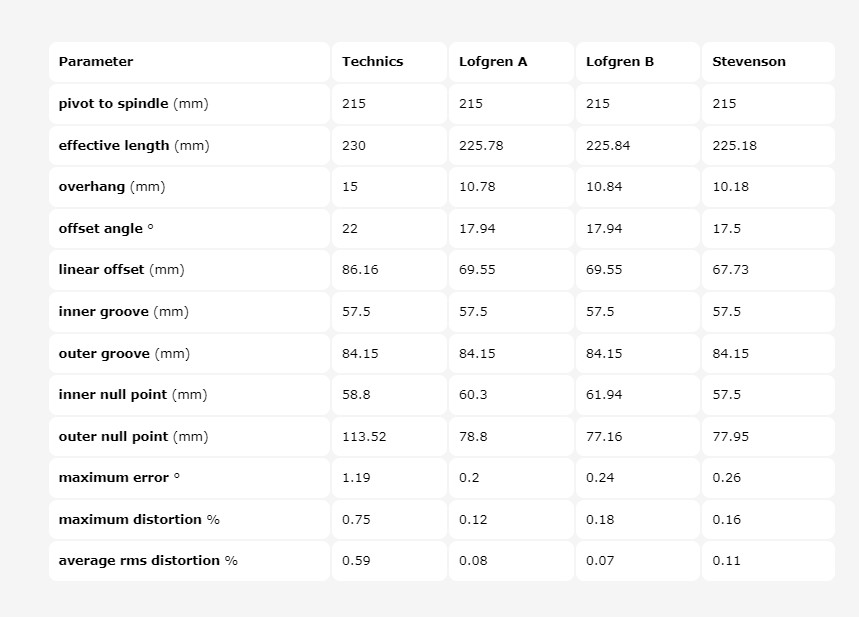Click Stevenson offset angle 17.5
Viewport: 859px width, 617px height.
[726, 228]
